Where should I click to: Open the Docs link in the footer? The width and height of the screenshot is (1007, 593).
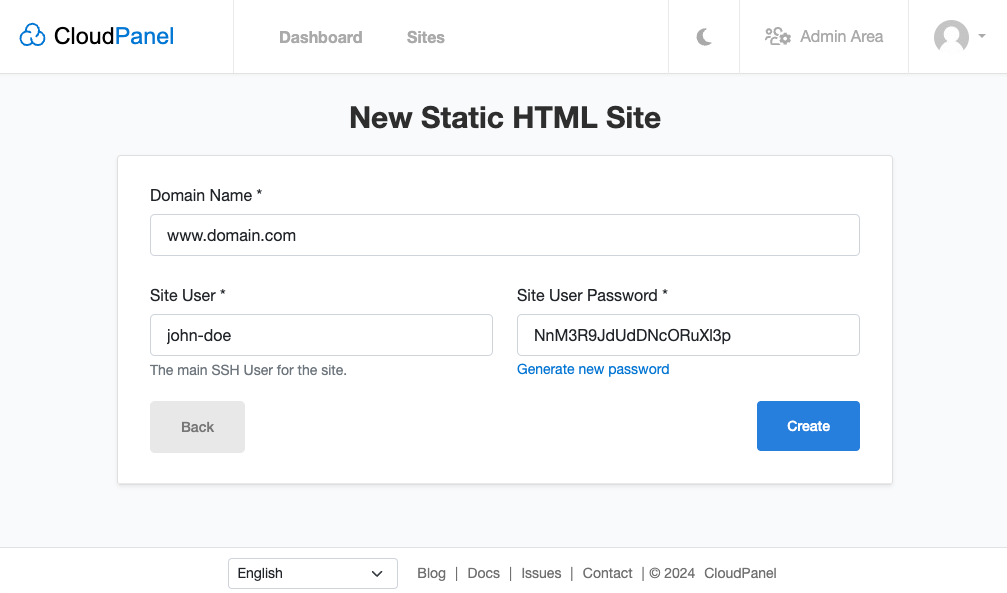click(483, 573)
